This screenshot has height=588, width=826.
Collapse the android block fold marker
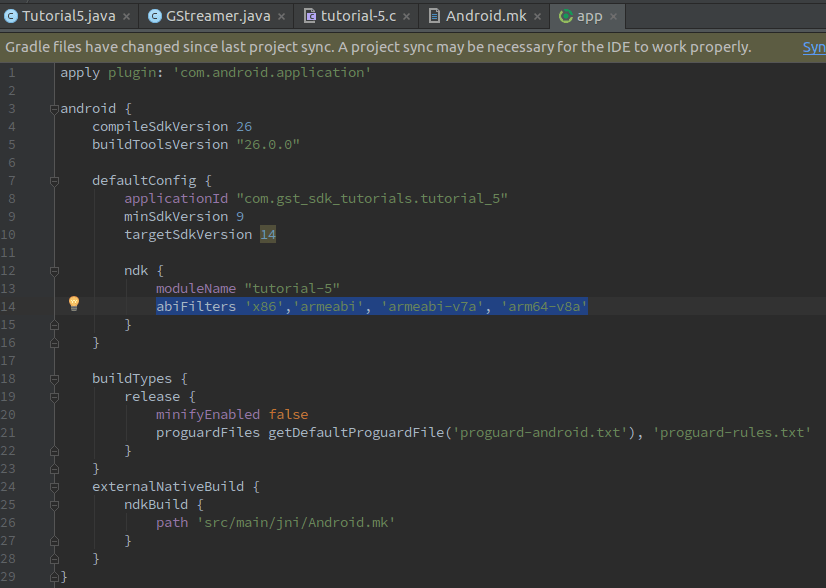pos(54,108)
